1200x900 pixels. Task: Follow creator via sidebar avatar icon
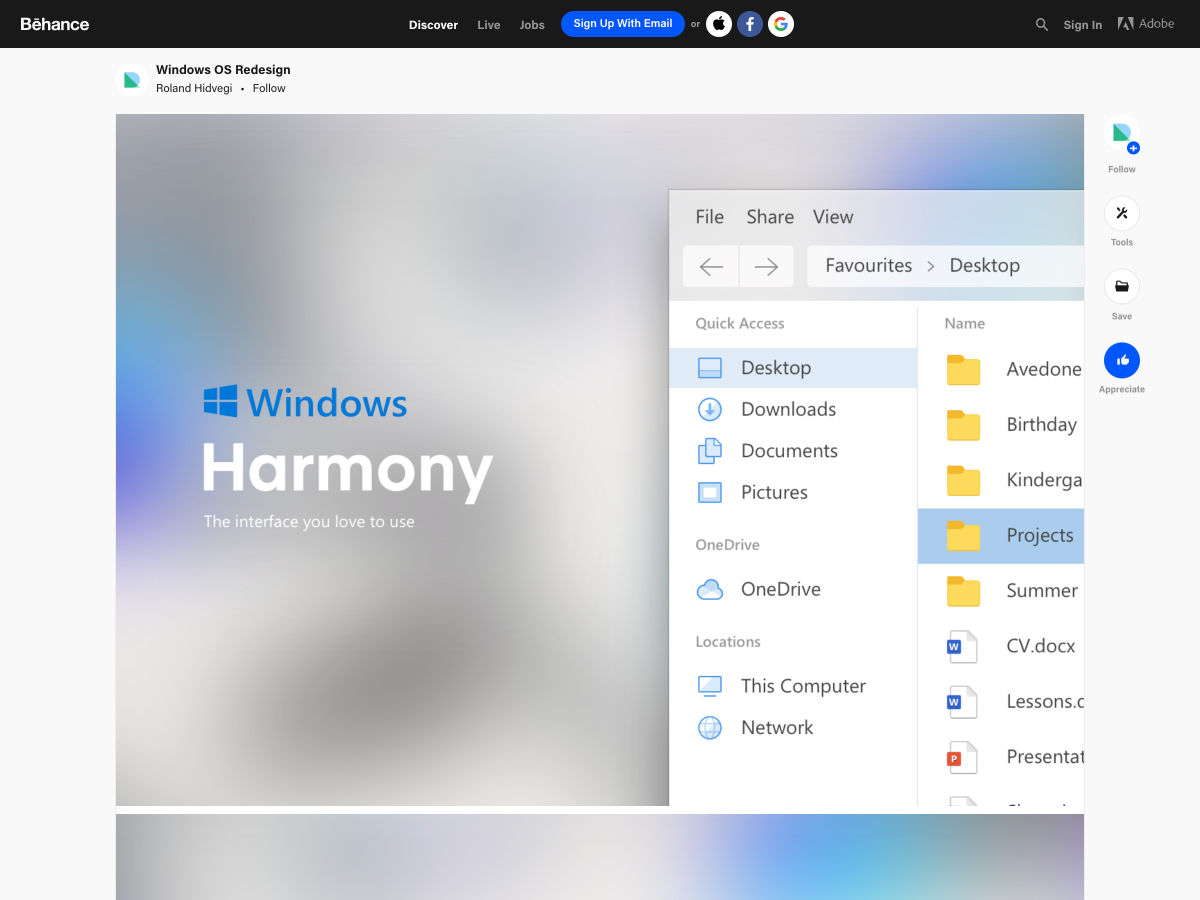coord(1122,133)
